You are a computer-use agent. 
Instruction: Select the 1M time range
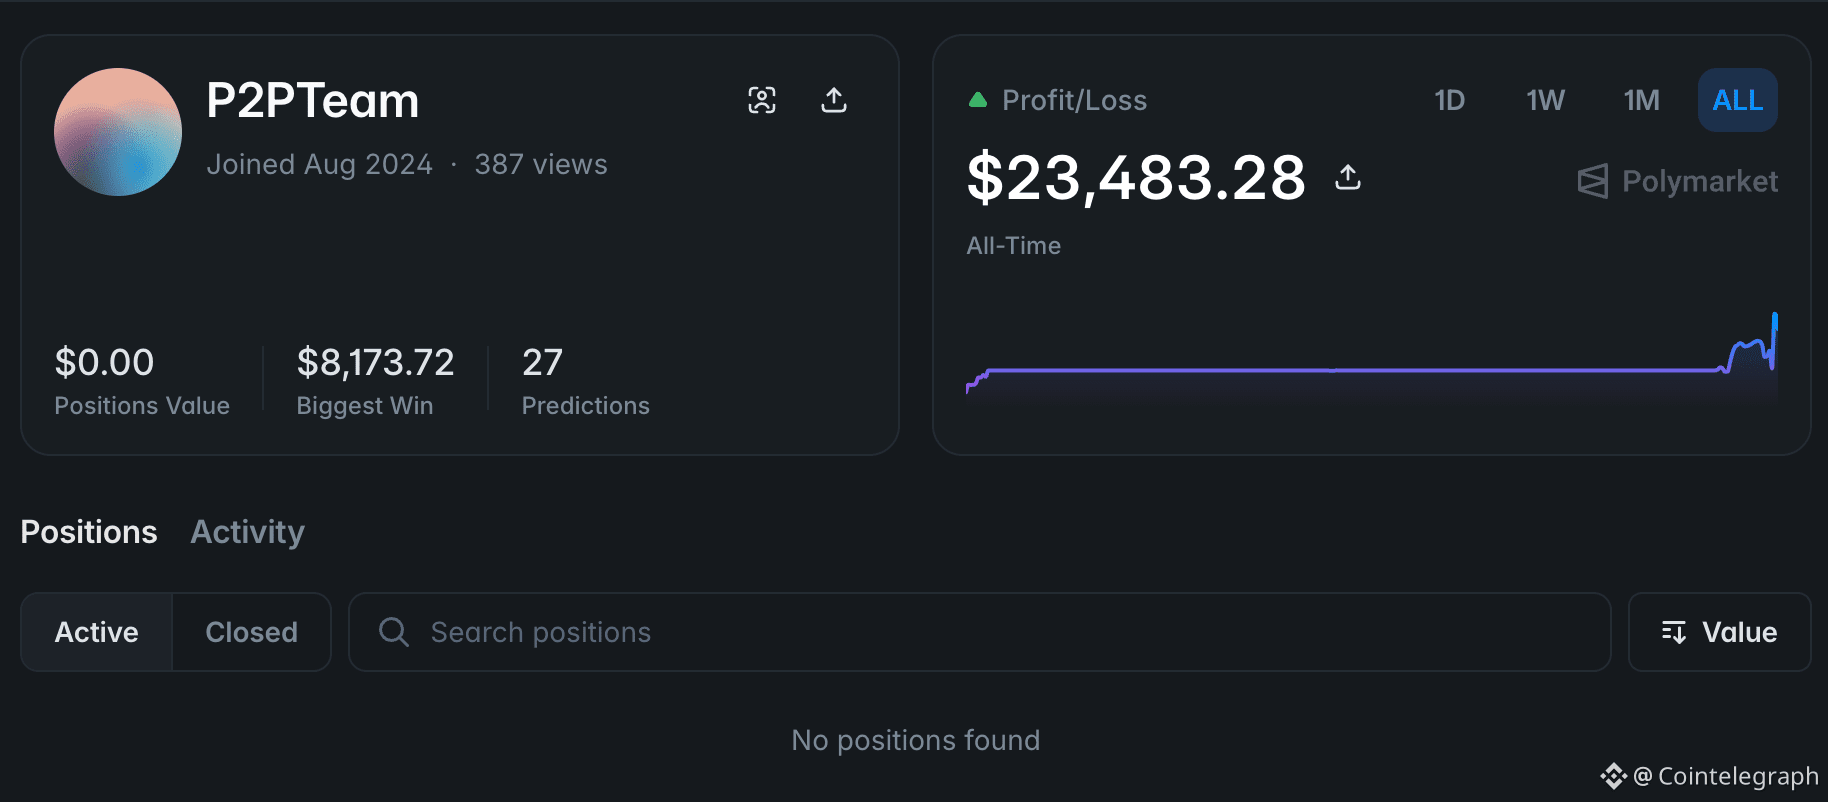pyautogui.click(x=1641, y=100)
